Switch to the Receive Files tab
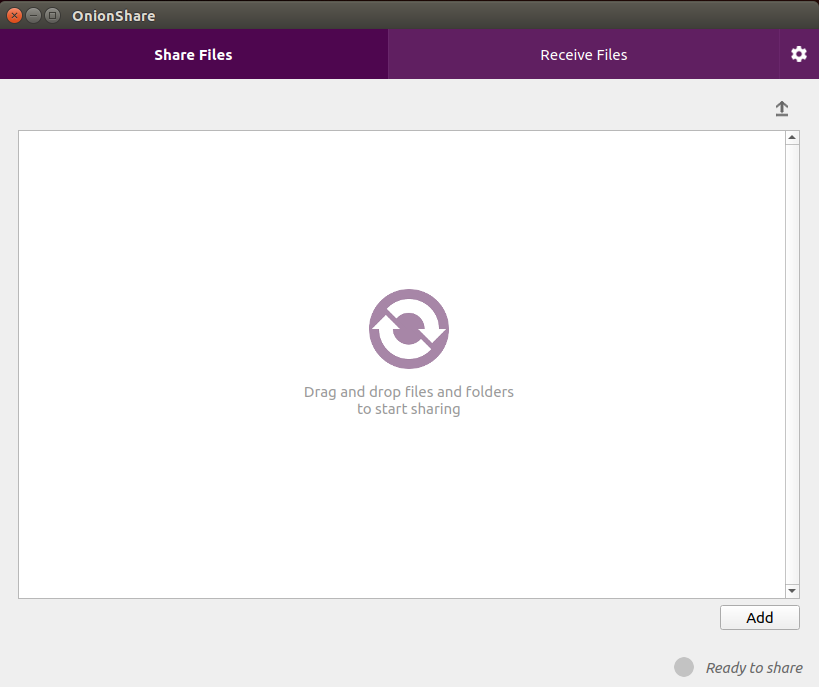 coord(583,55)
